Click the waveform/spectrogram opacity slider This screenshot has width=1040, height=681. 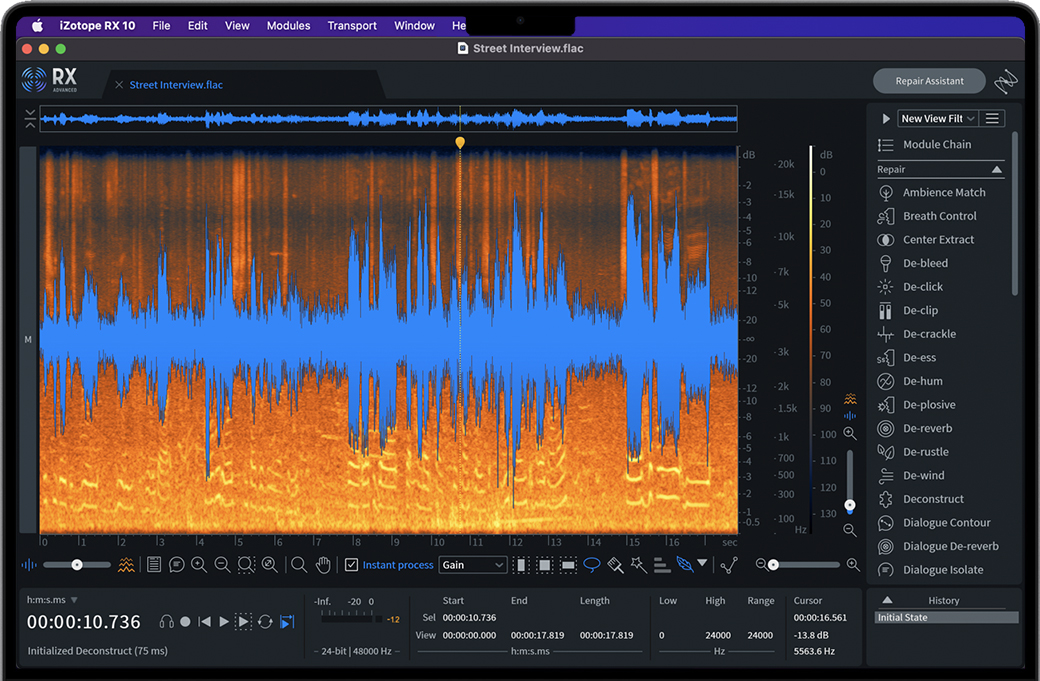pyautogui.click(x=77, y=565)
